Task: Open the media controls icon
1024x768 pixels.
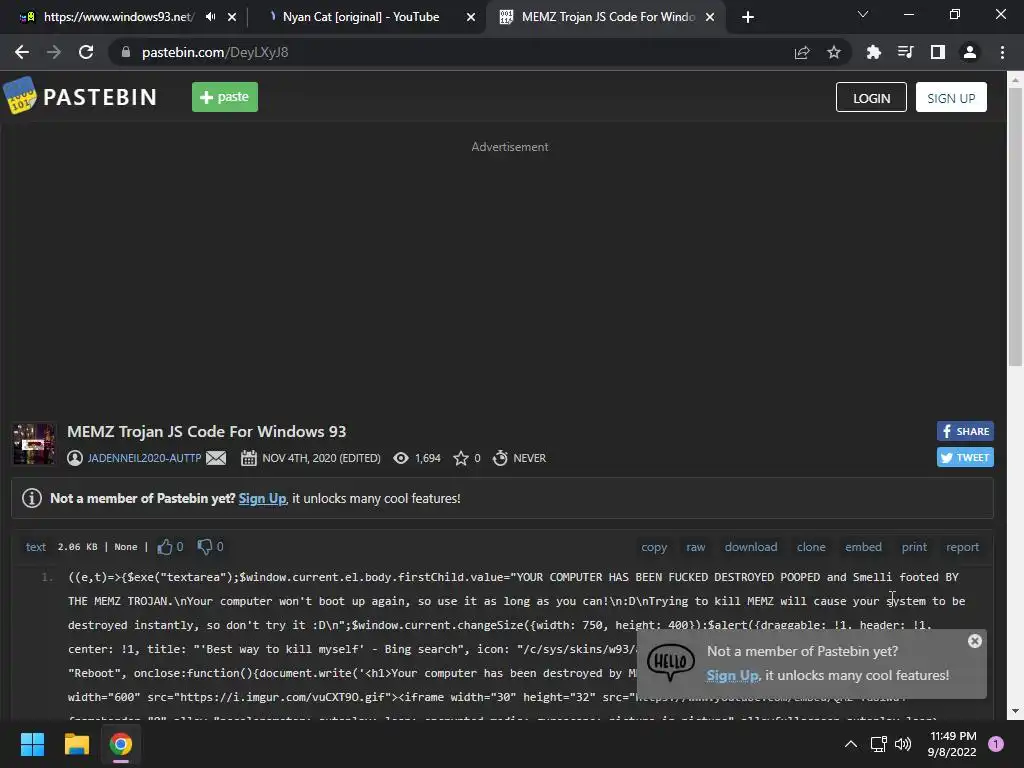Action: pyautogui.click(x=905, y=52)
